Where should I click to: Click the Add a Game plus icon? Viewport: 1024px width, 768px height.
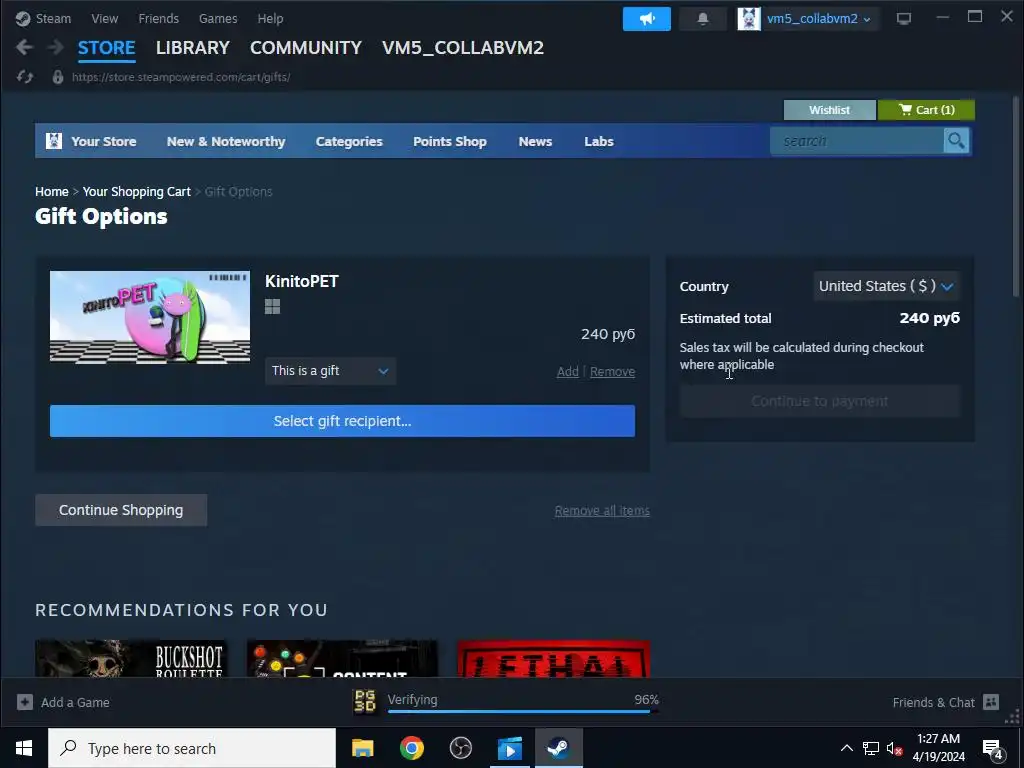pyautogui.click(x=25, y=702)
